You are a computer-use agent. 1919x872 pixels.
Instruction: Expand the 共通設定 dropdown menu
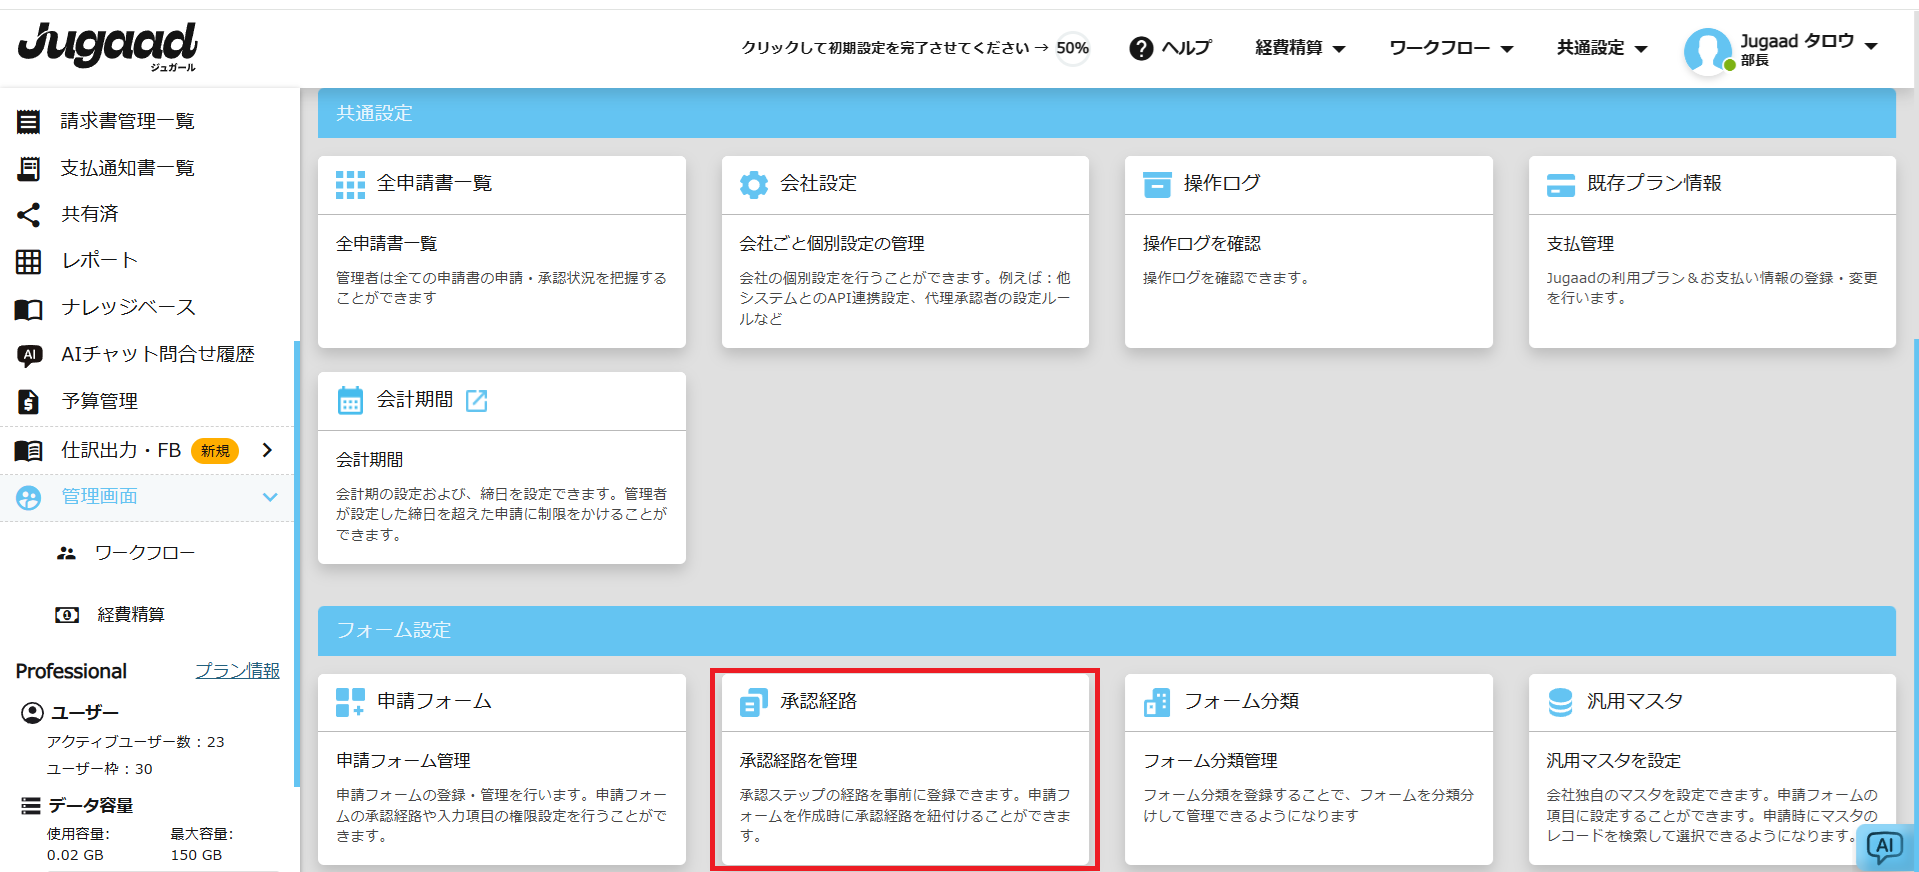(x=1601, y=48)
